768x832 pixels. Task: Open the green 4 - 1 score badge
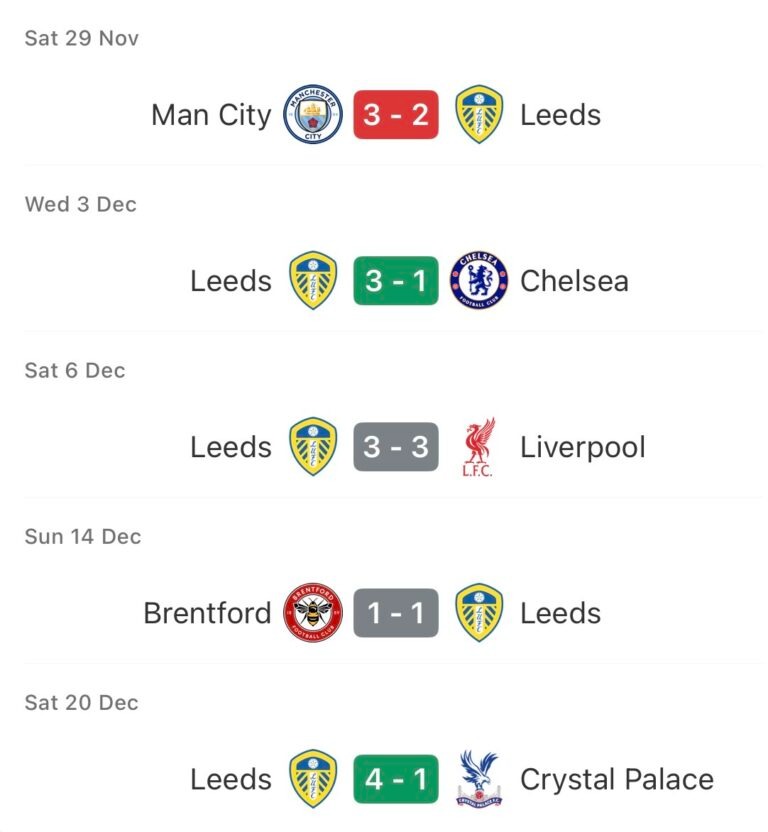[x=396, y=779]
